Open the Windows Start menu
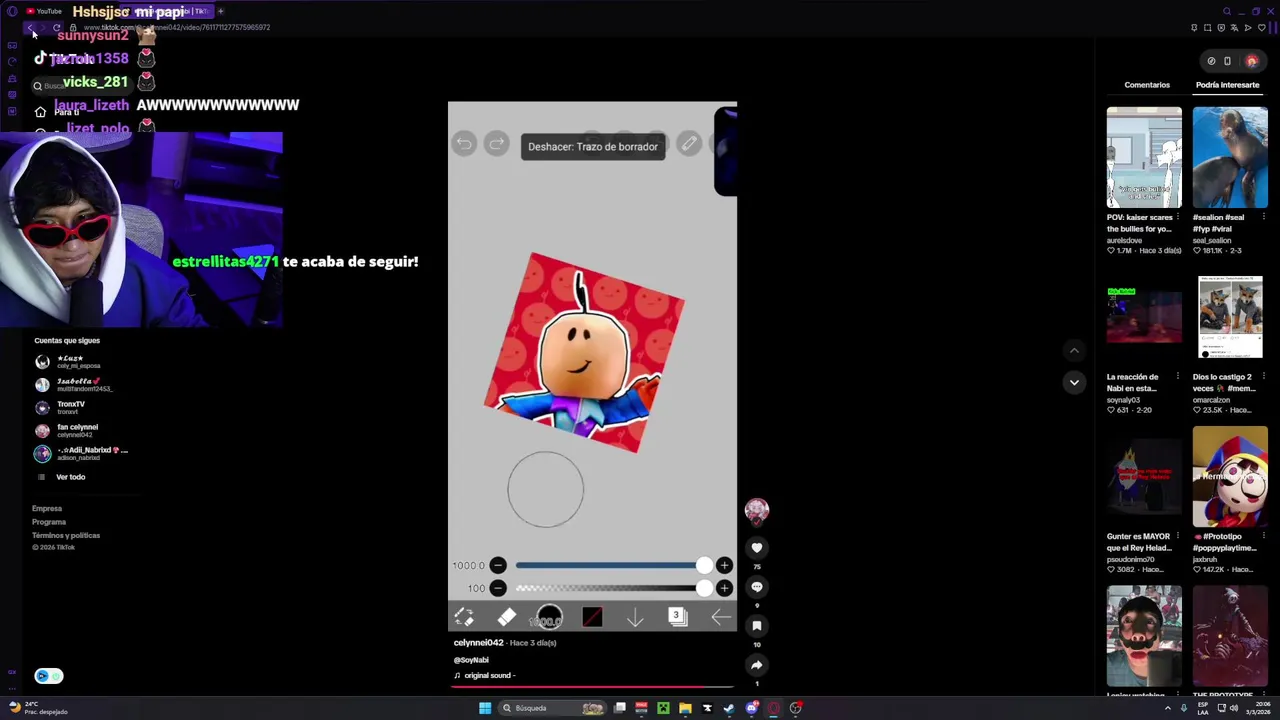 point(485,708)
